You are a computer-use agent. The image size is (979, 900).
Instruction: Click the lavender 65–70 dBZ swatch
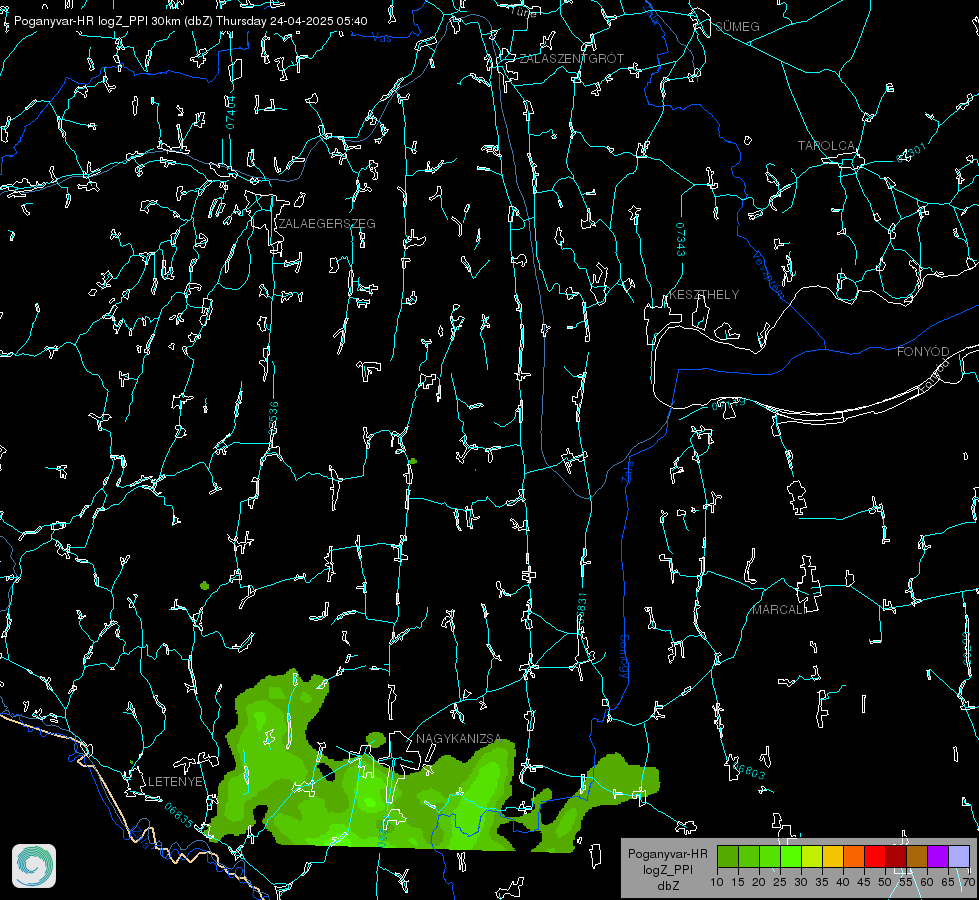coord(959,856)
